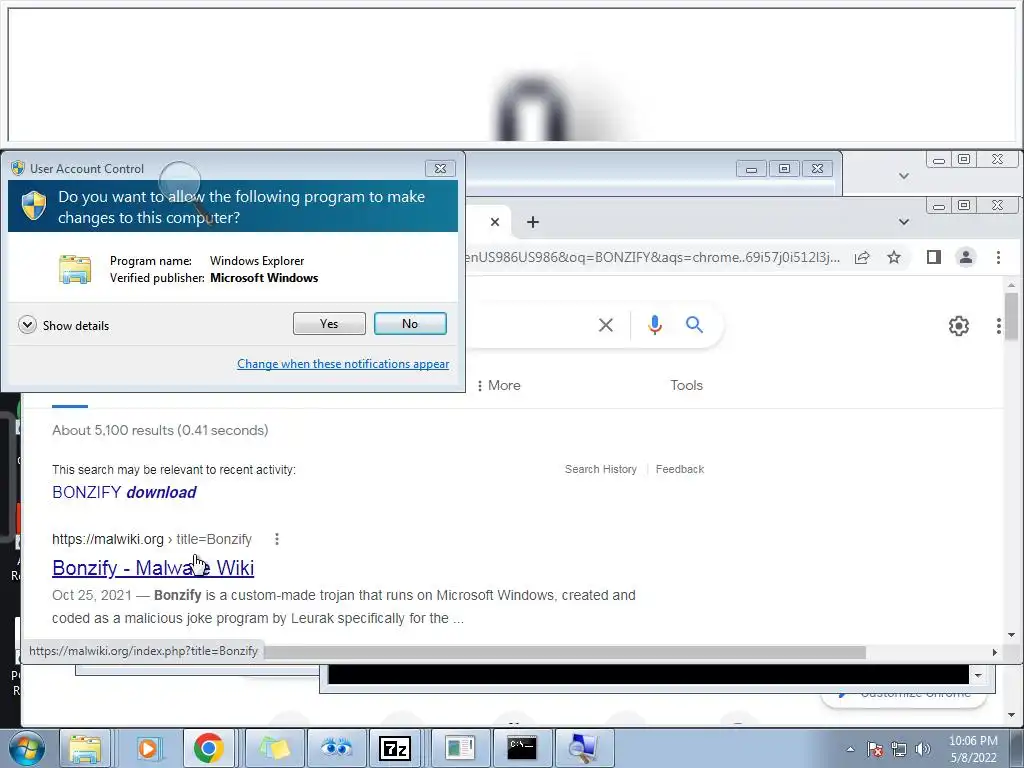Switch to the Command Prompt taskbar item
1024x768 pixels.
(x=522, y=748)
